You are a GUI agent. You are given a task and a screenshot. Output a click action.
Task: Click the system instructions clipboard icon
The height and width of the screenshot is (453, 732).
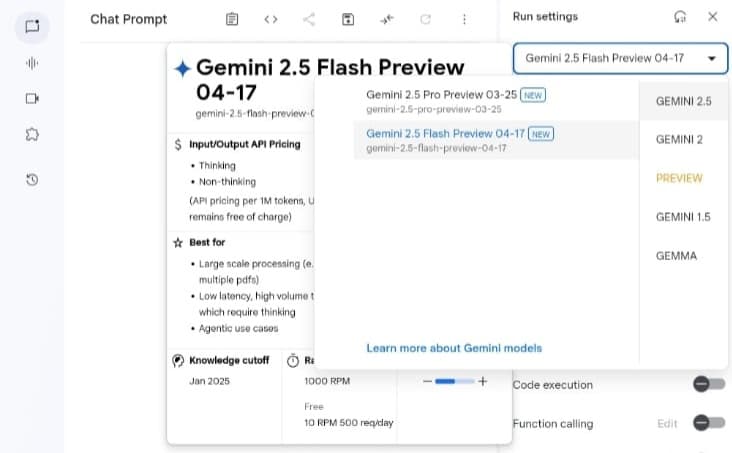click(232, 19)
